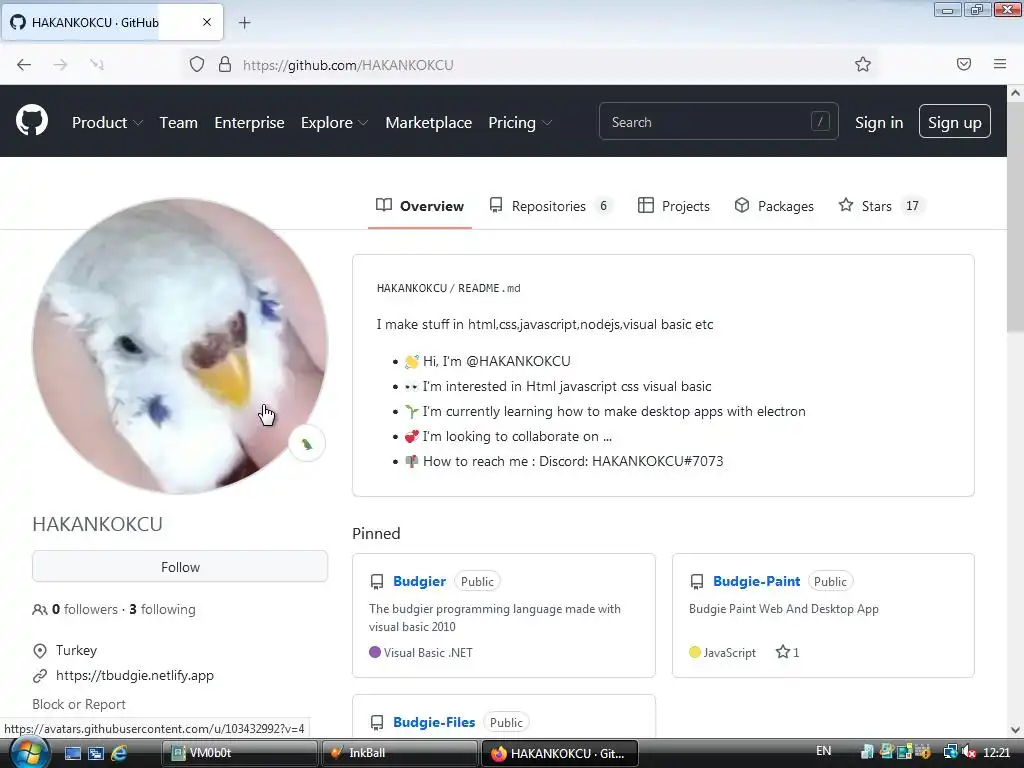This screenshot has width=1024, height=768.
Task: Click scrollbar up arrow
Action: 1015,93
